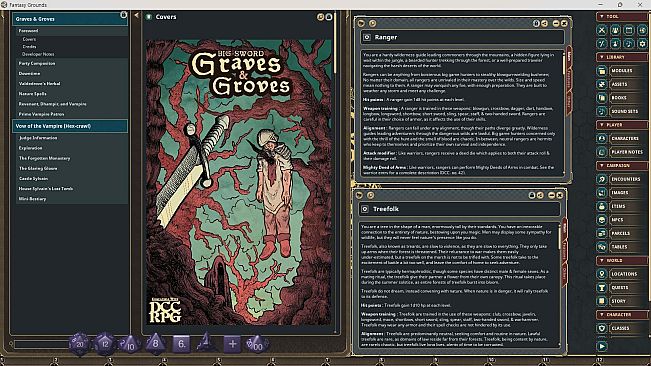Roll the d4 pyramid die

(206, 342)
